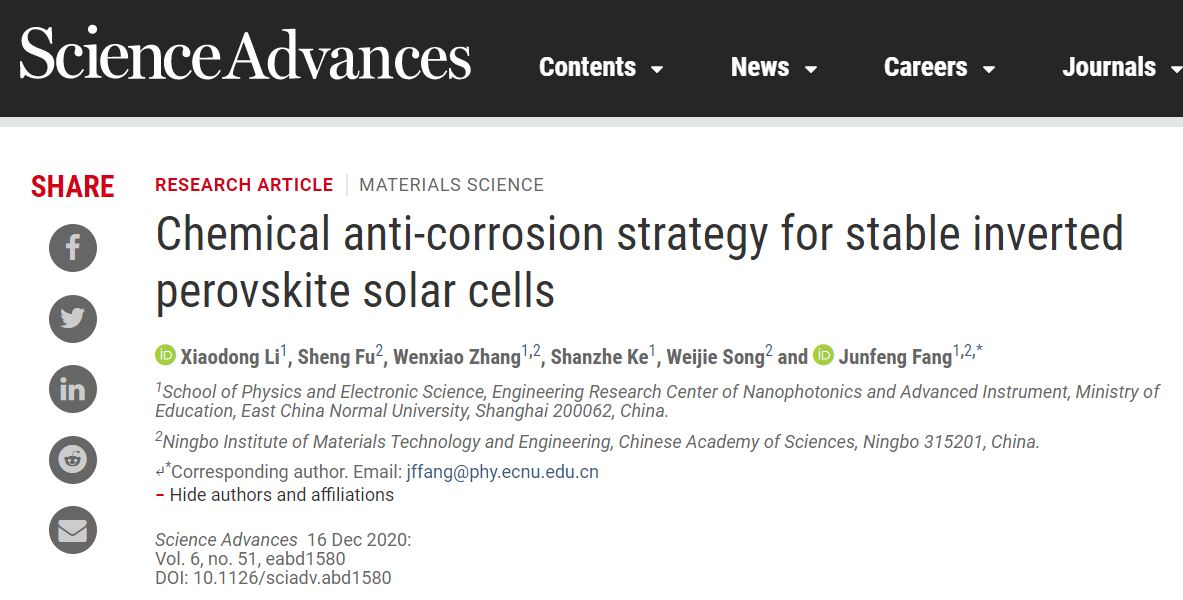Click author Weijie Song's name
The height and width of the screenshot is (600, 1183).
point(715,357)
